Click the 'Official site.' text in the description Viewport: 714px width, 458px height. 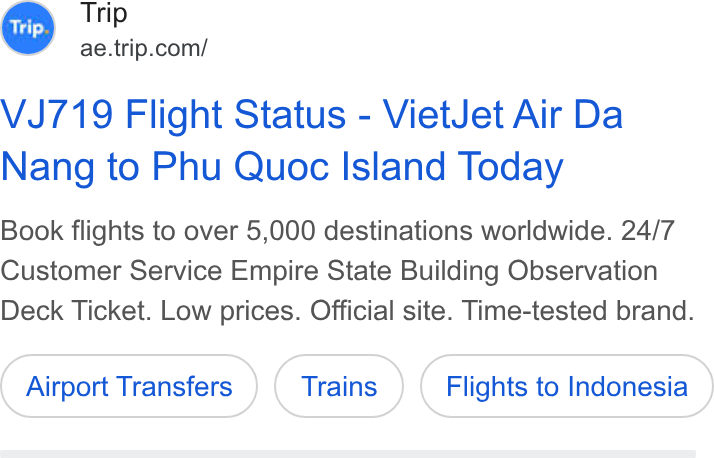382,310
